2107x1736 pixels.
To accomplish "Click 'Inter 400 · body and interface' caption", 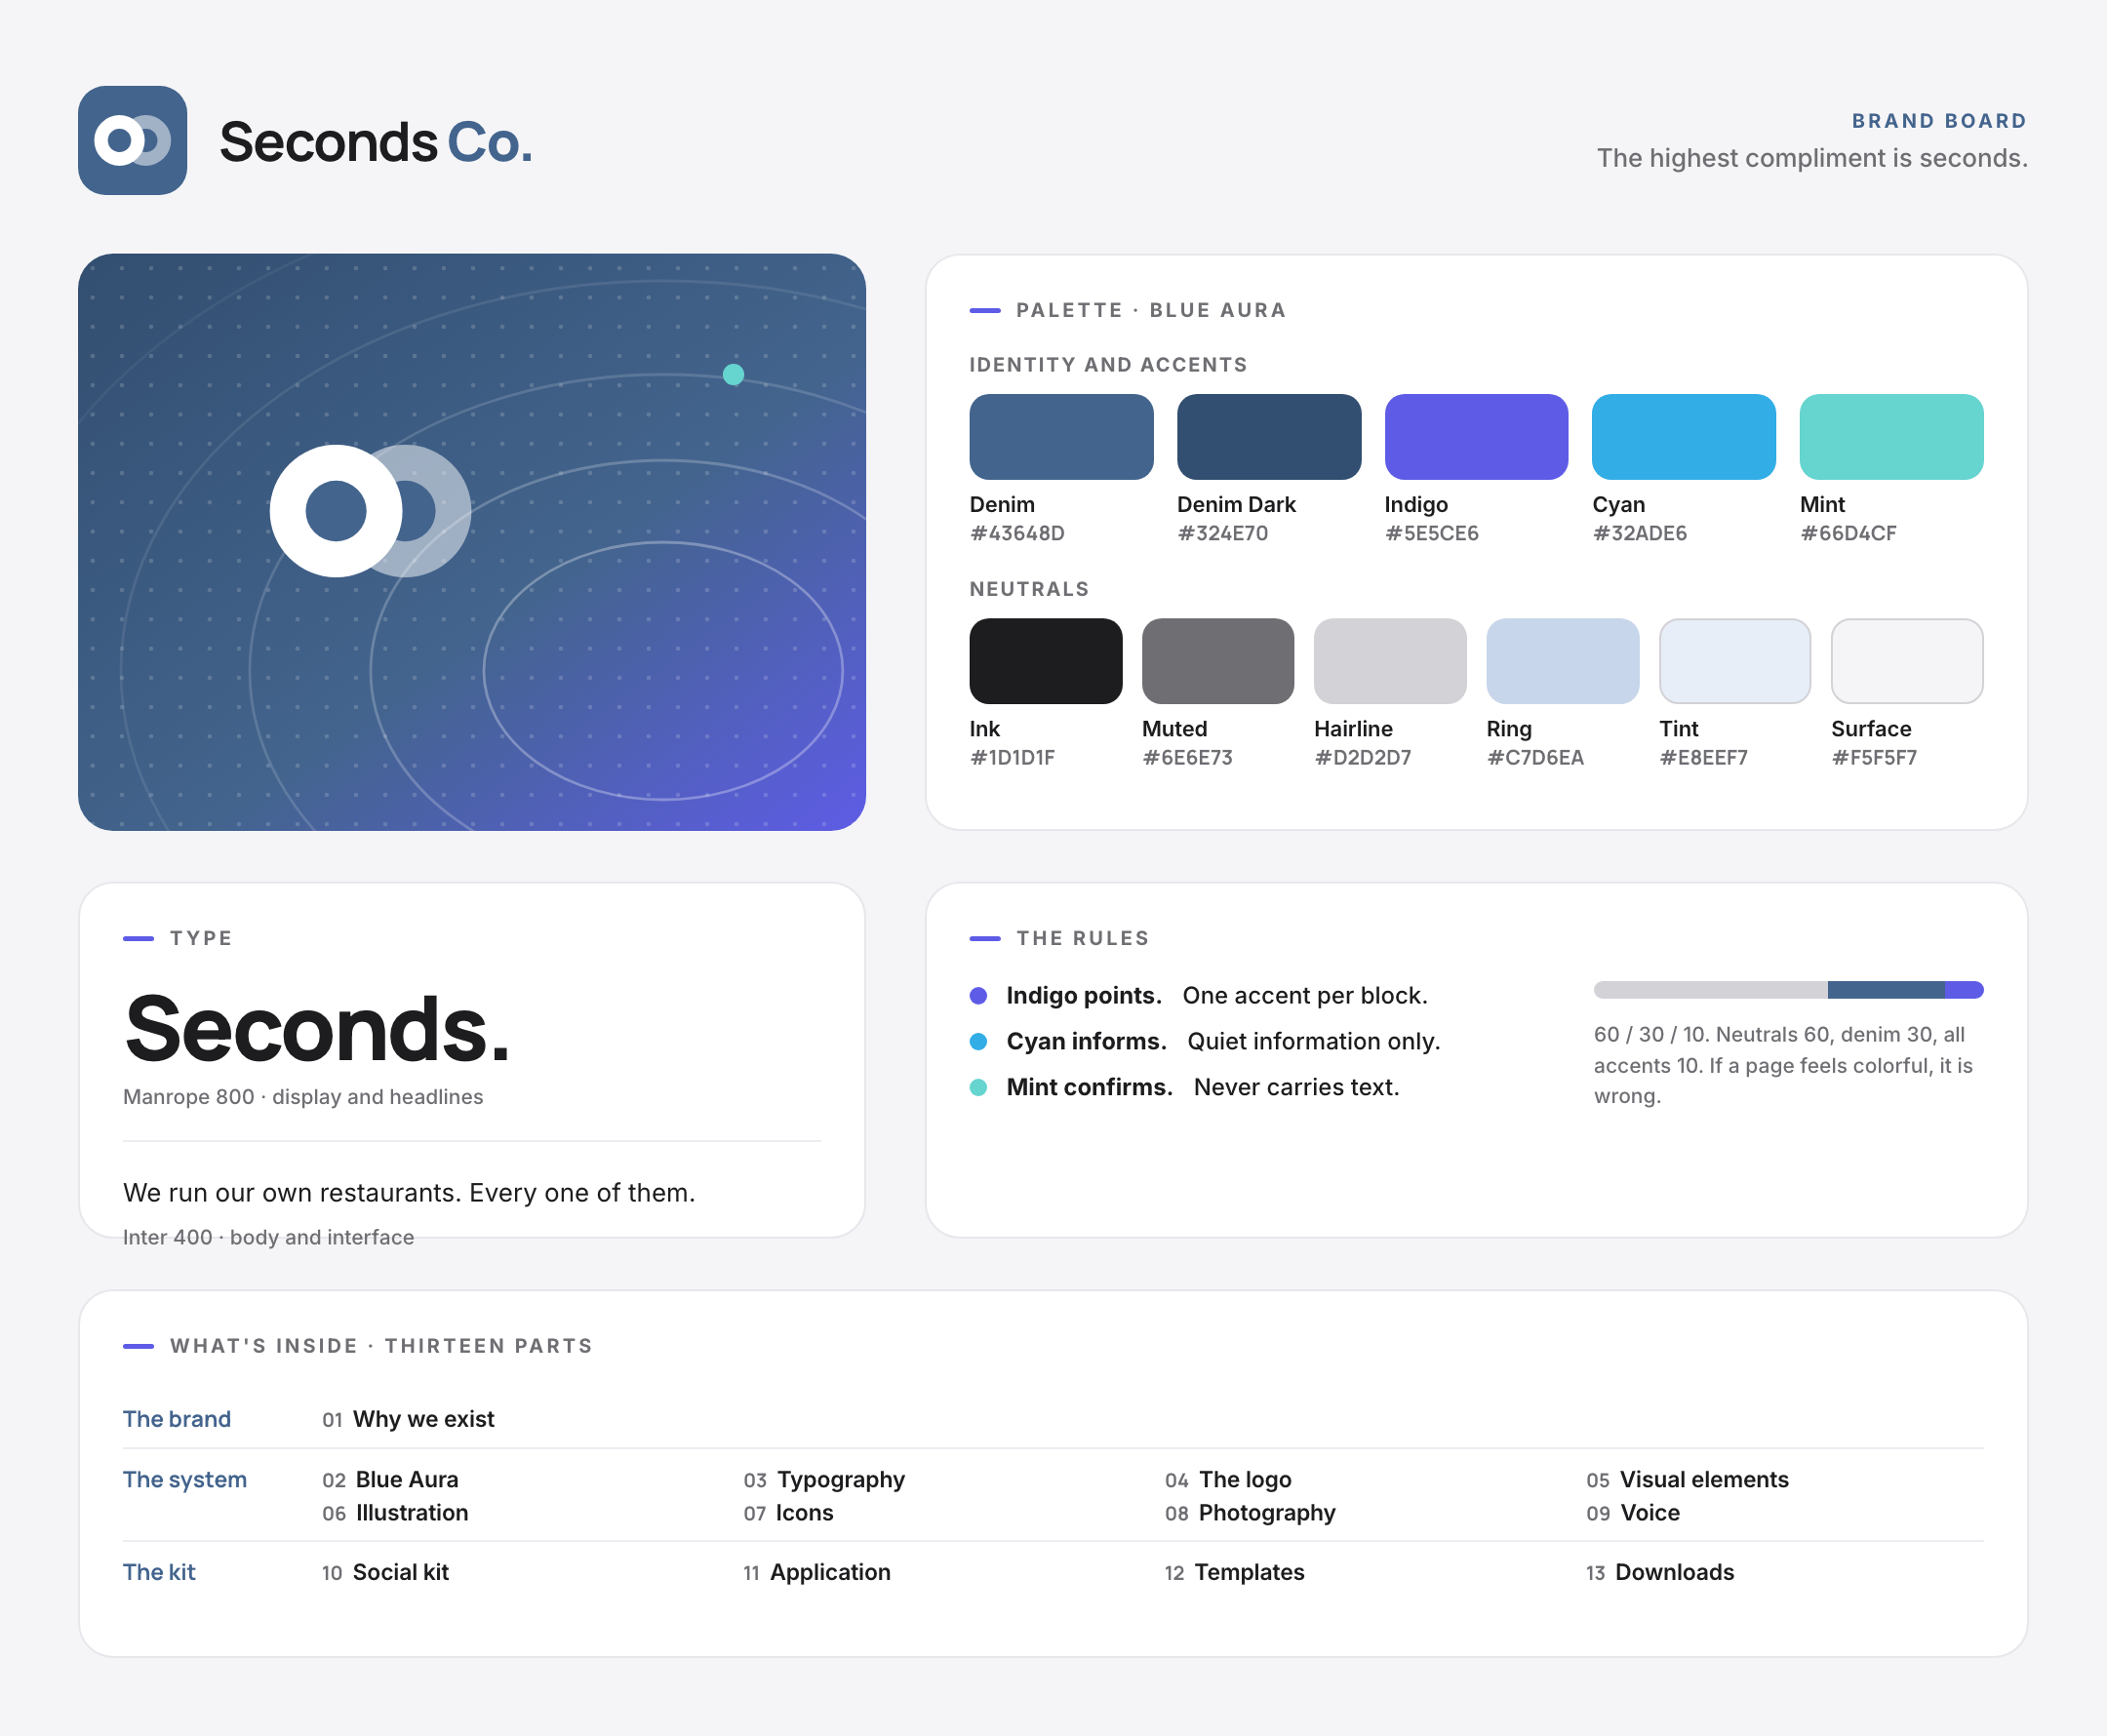I will point(268,1237).
